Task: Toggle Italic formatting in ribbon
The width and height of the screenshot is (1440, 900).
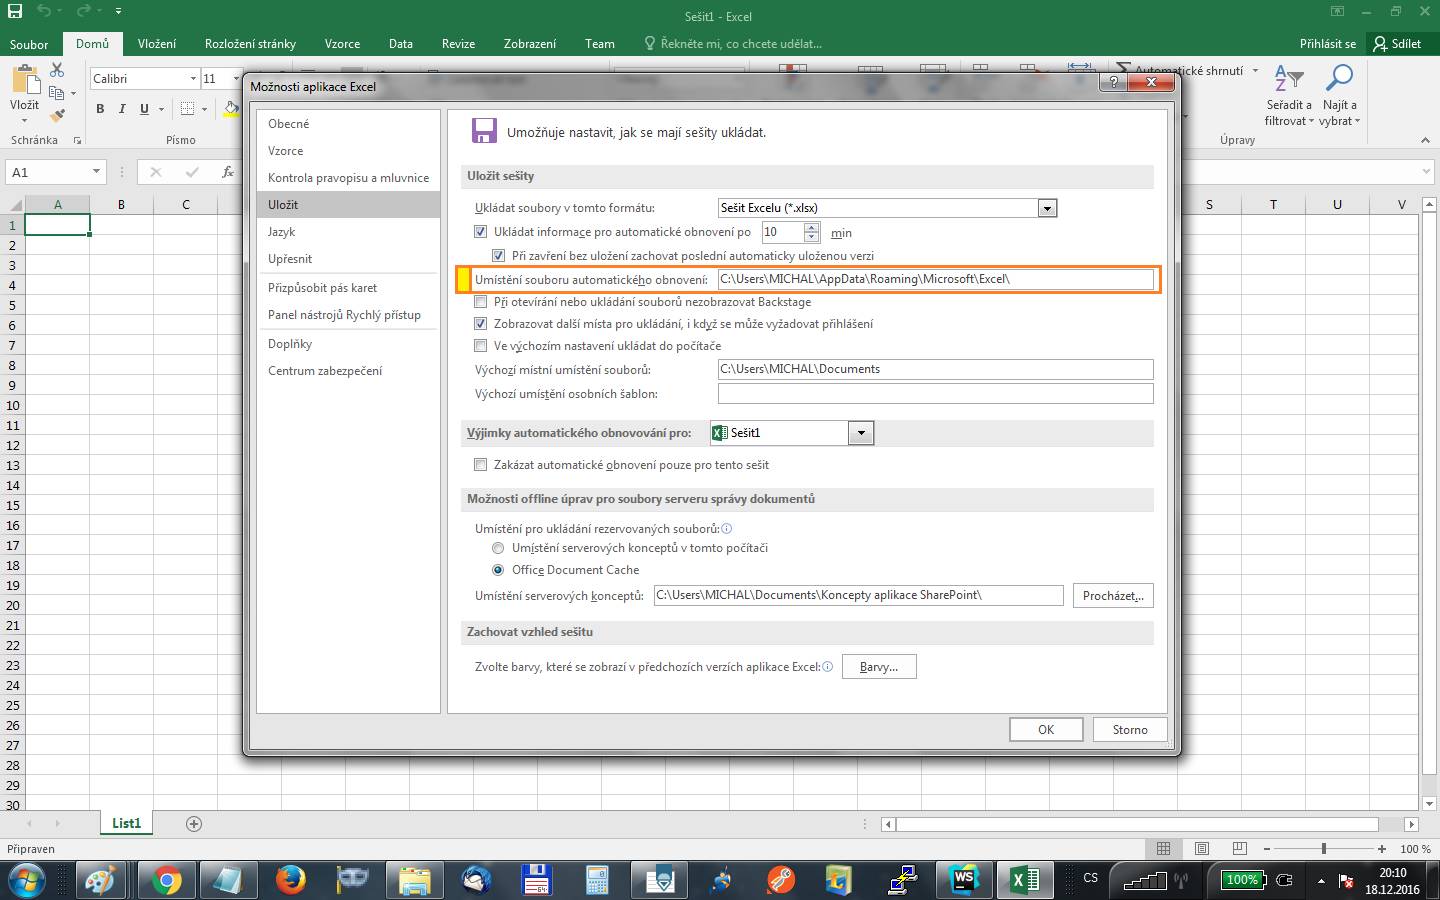Action: pos(122,109)
